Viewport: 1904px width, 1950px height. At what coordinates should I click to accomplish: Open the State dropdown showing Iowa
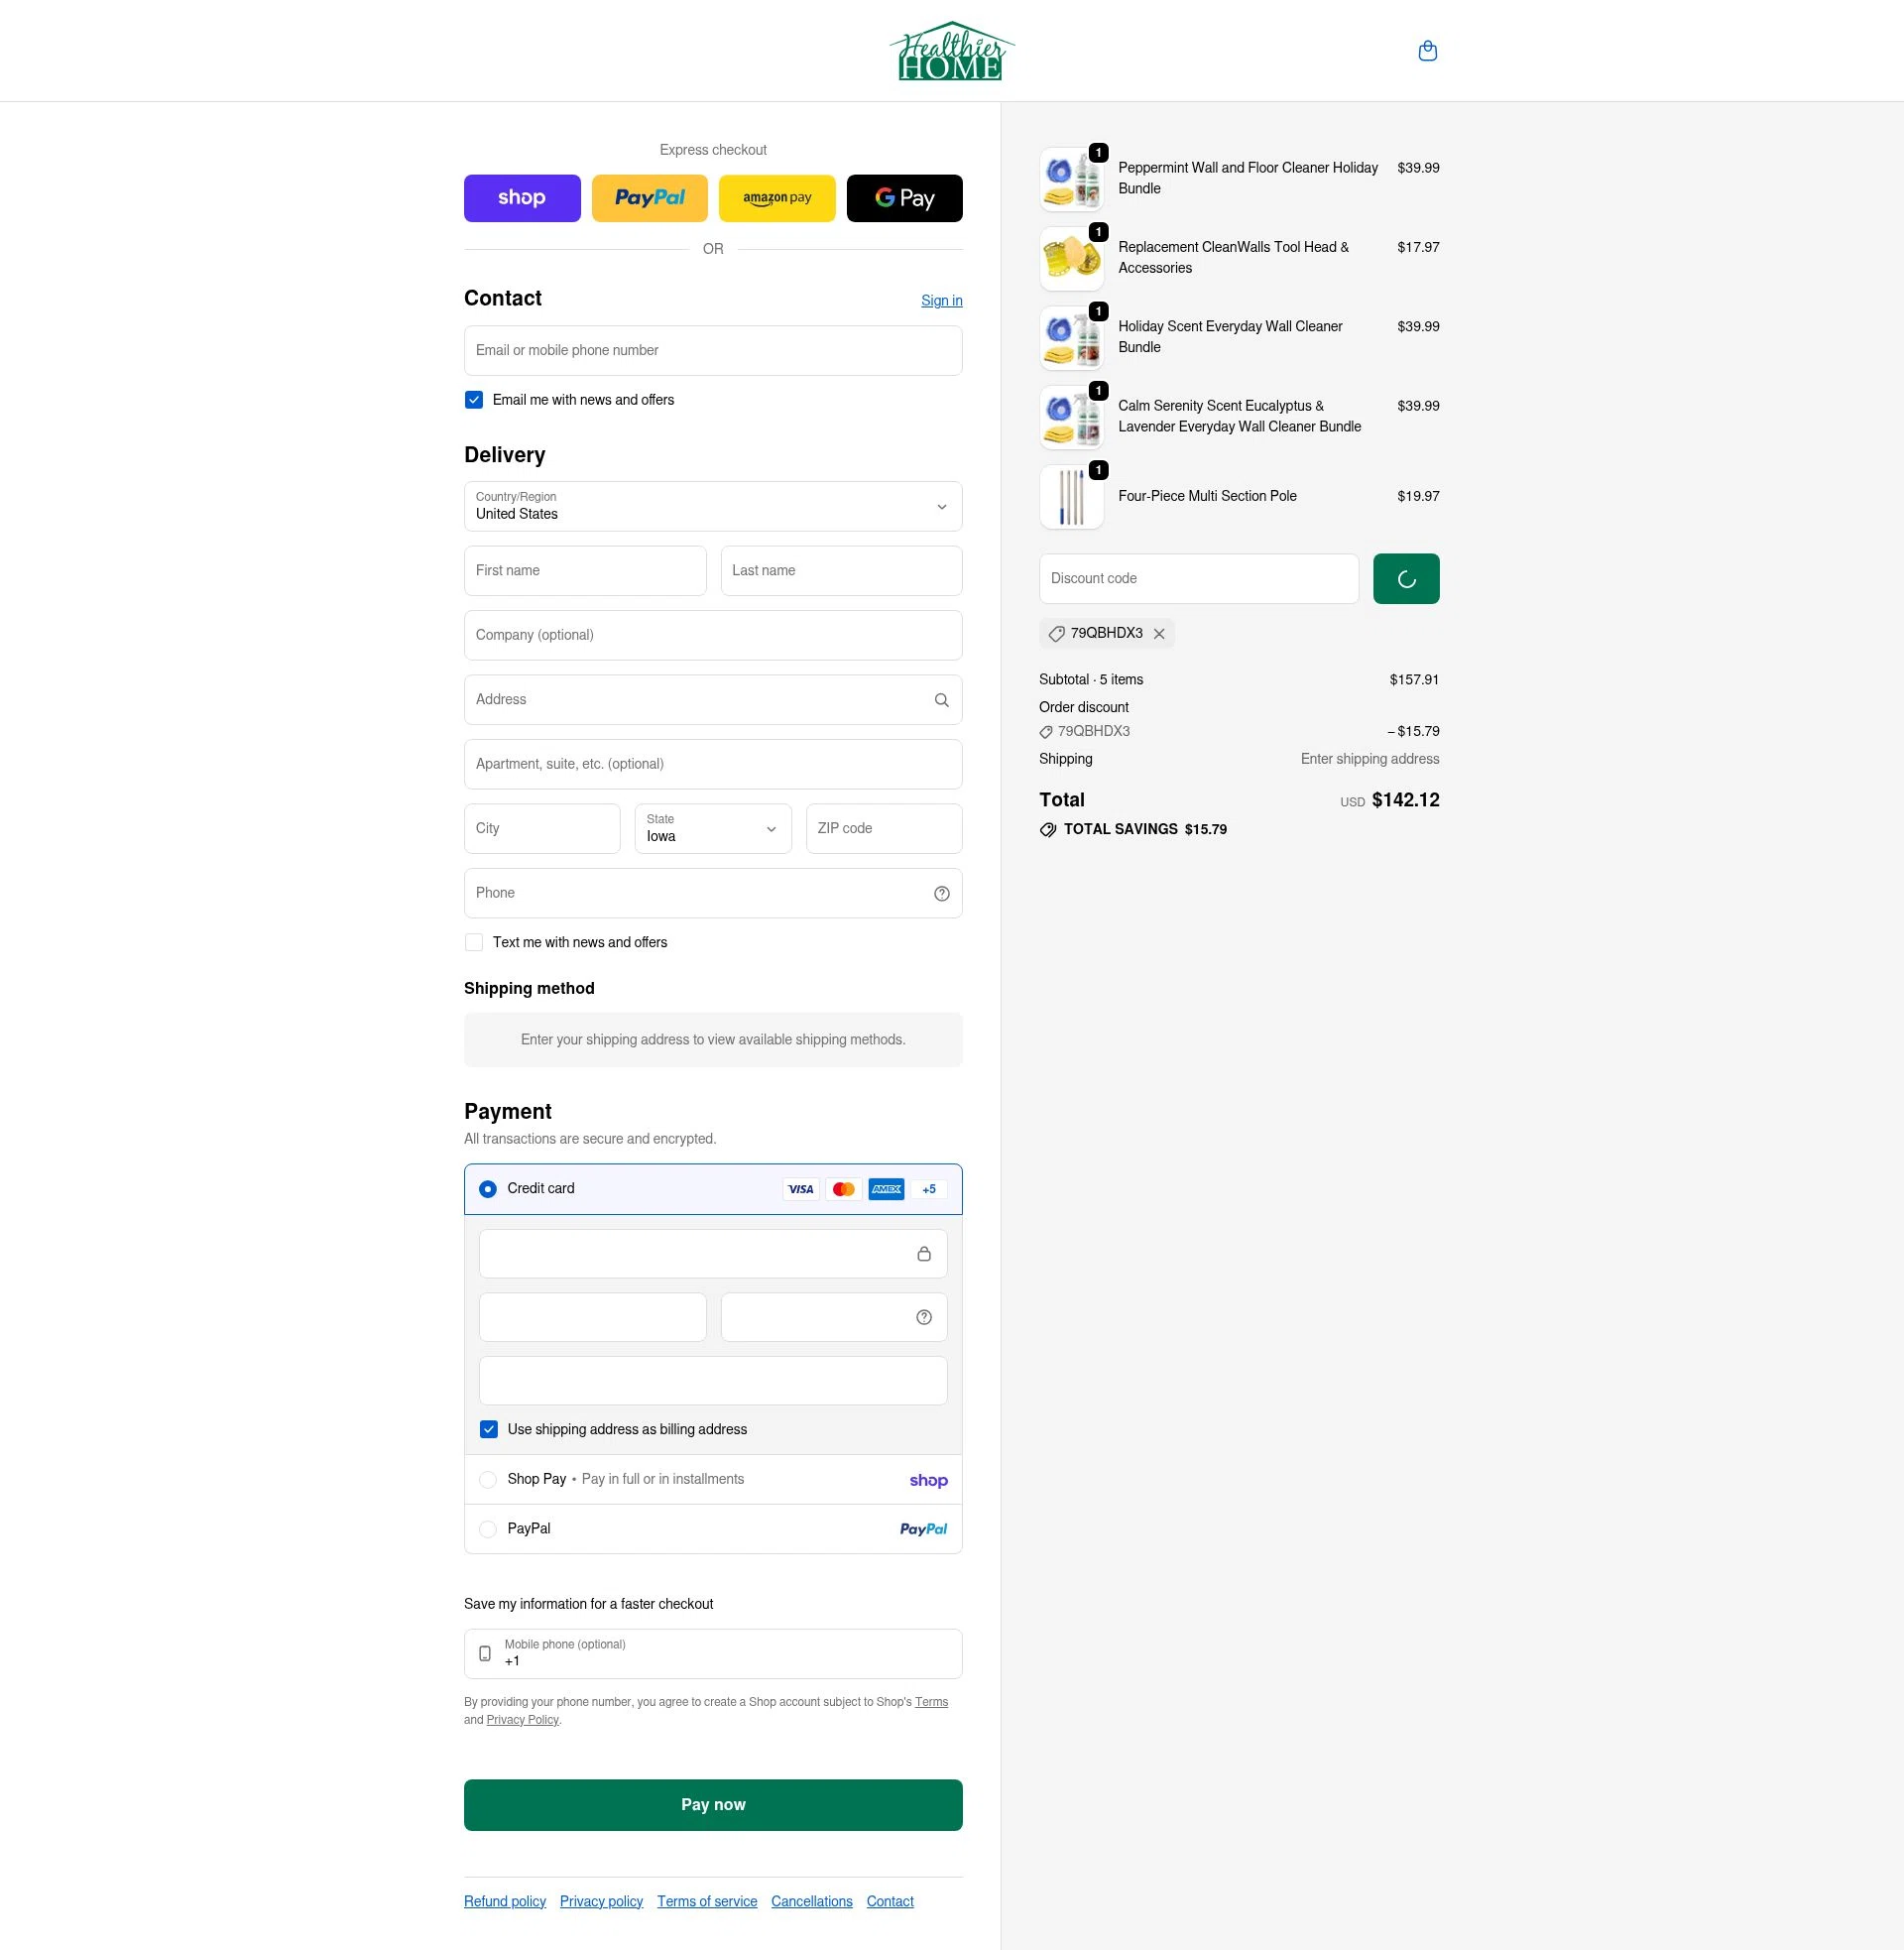click(712, 828)
